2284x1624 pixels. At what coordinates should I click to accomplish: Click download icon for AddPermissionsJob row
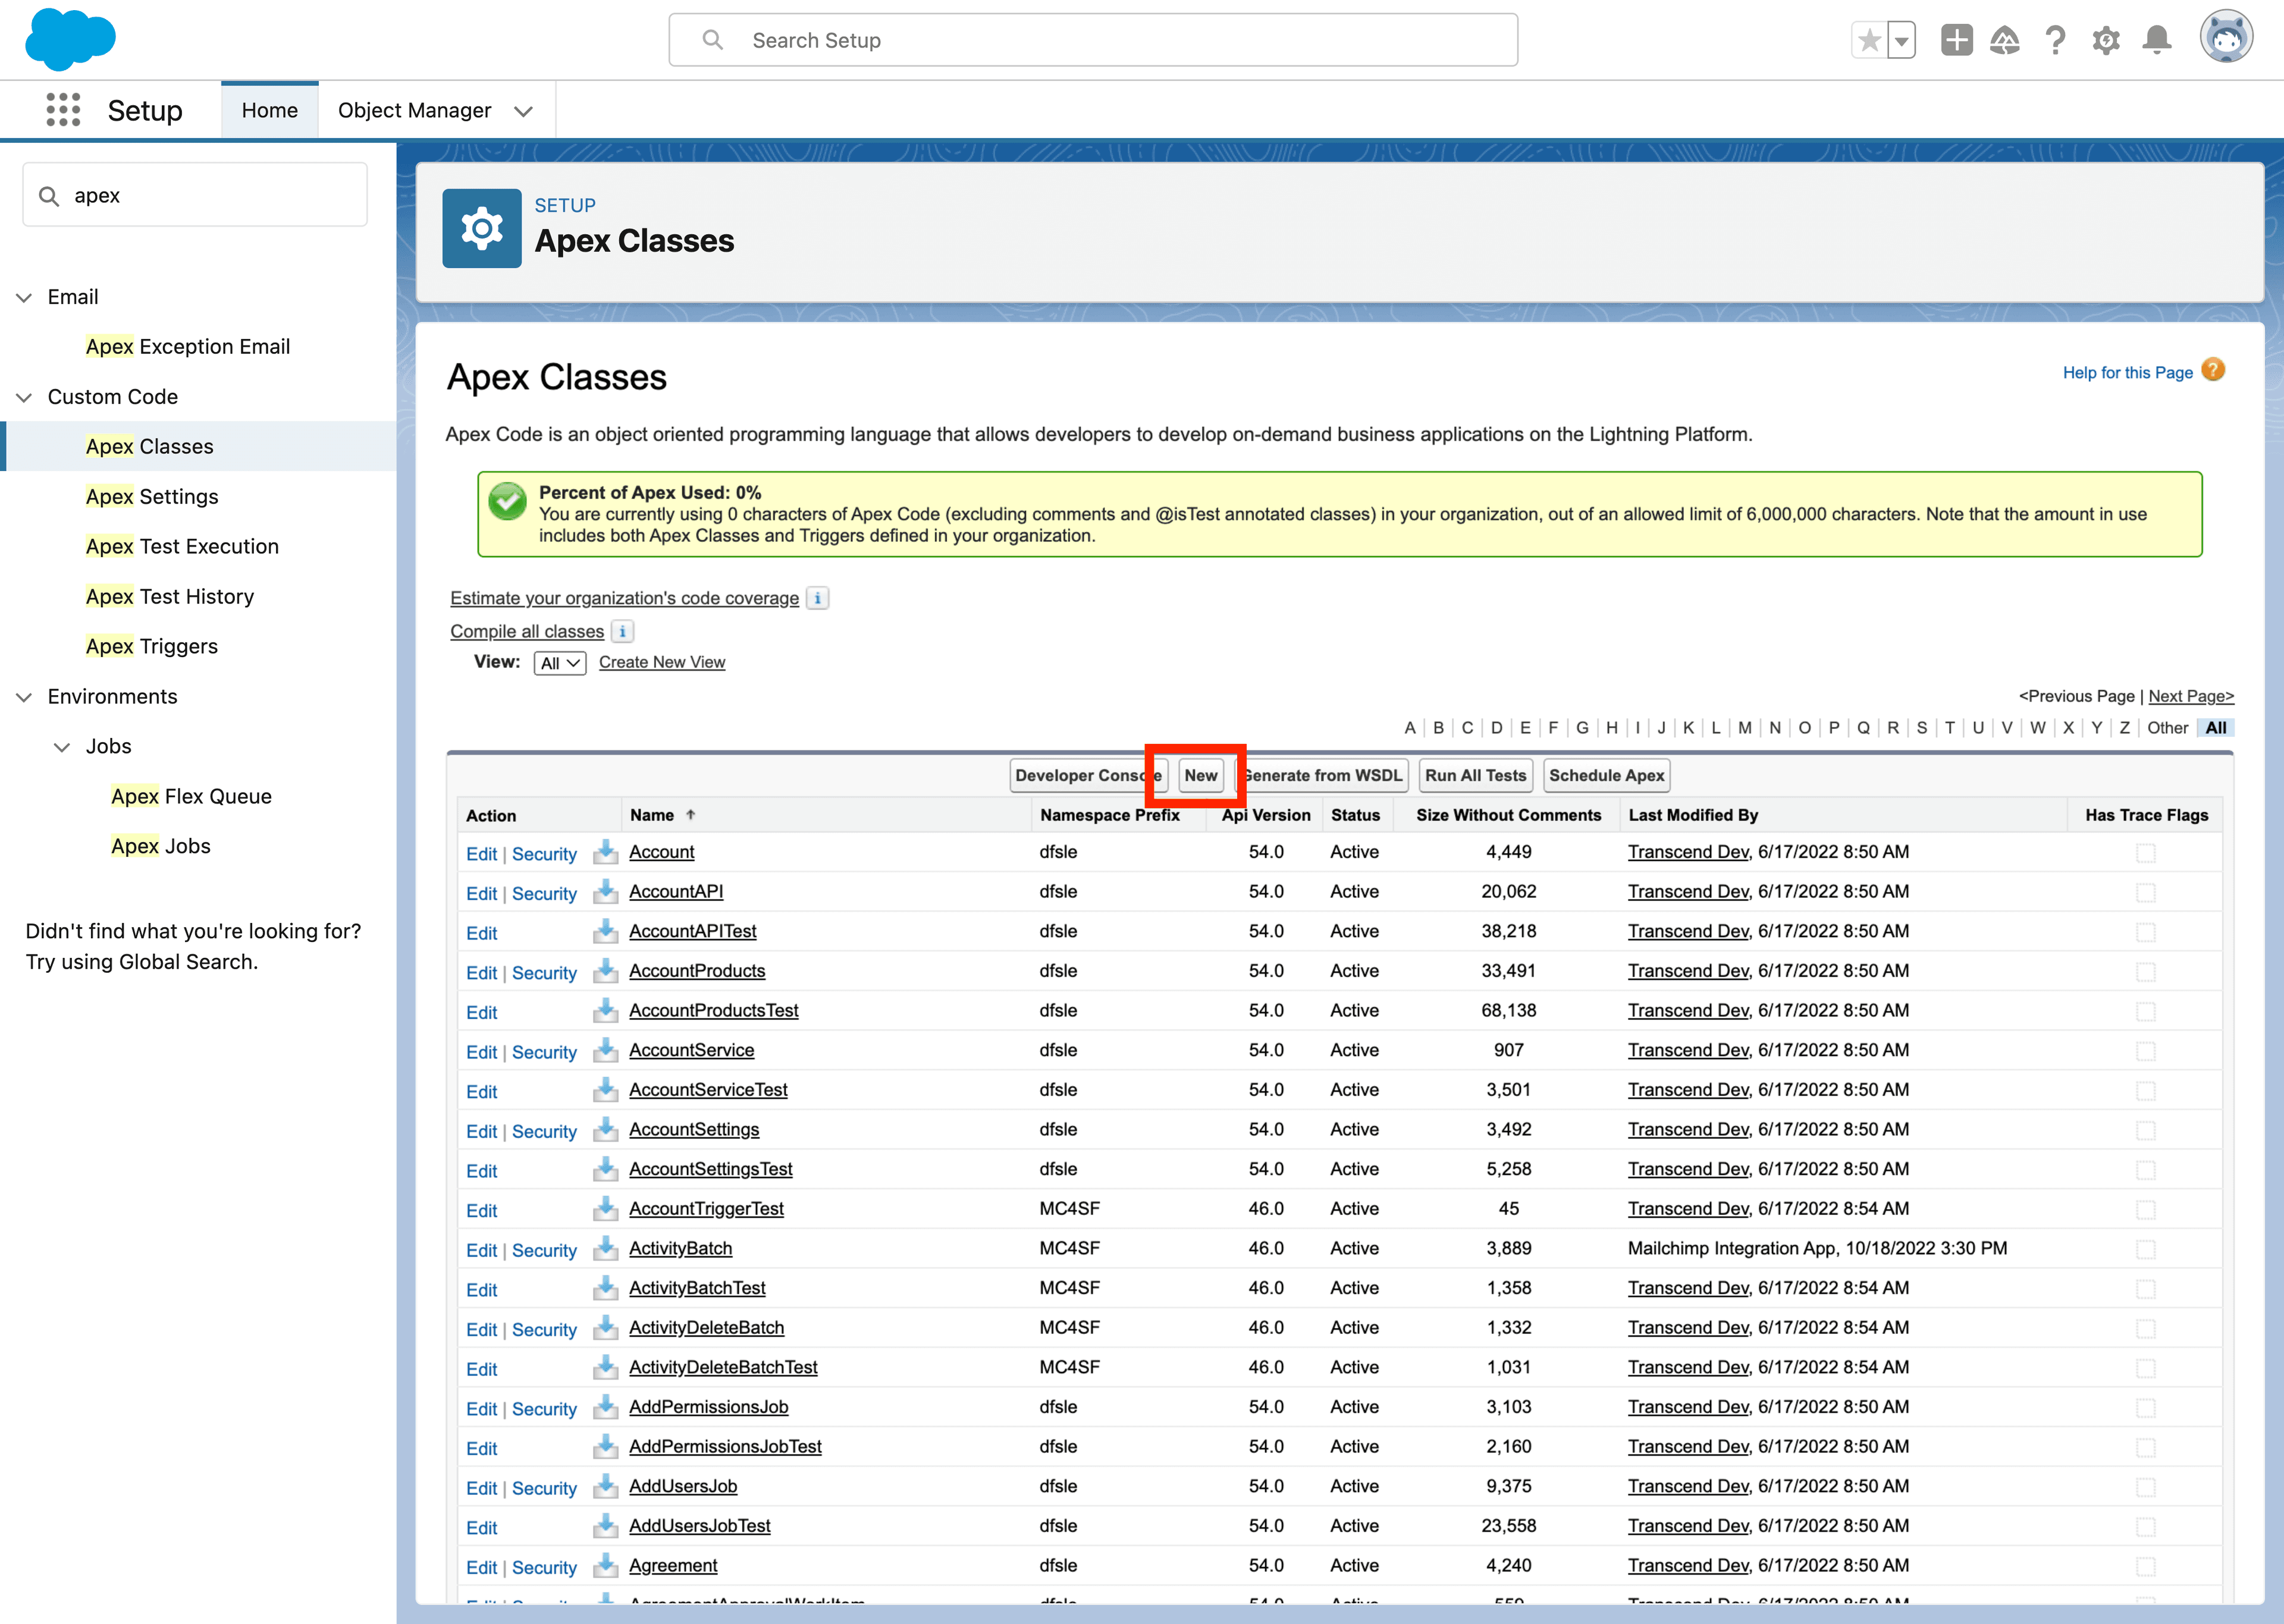605,1408
